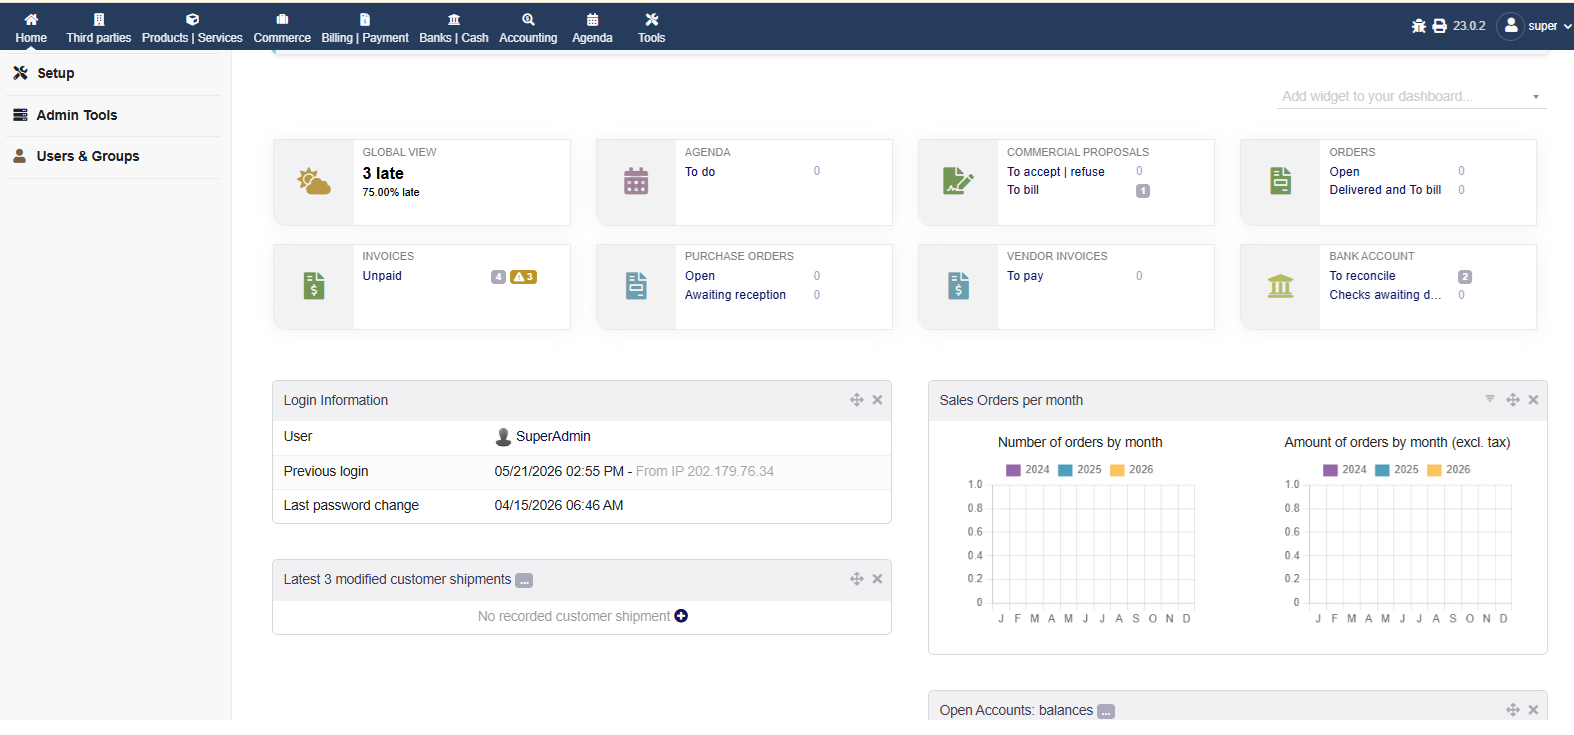The height and width of the screenshot is (735, 1574).
Task: Open the Accounting menu
Action: pyautogui.click(x=528, y=28)
